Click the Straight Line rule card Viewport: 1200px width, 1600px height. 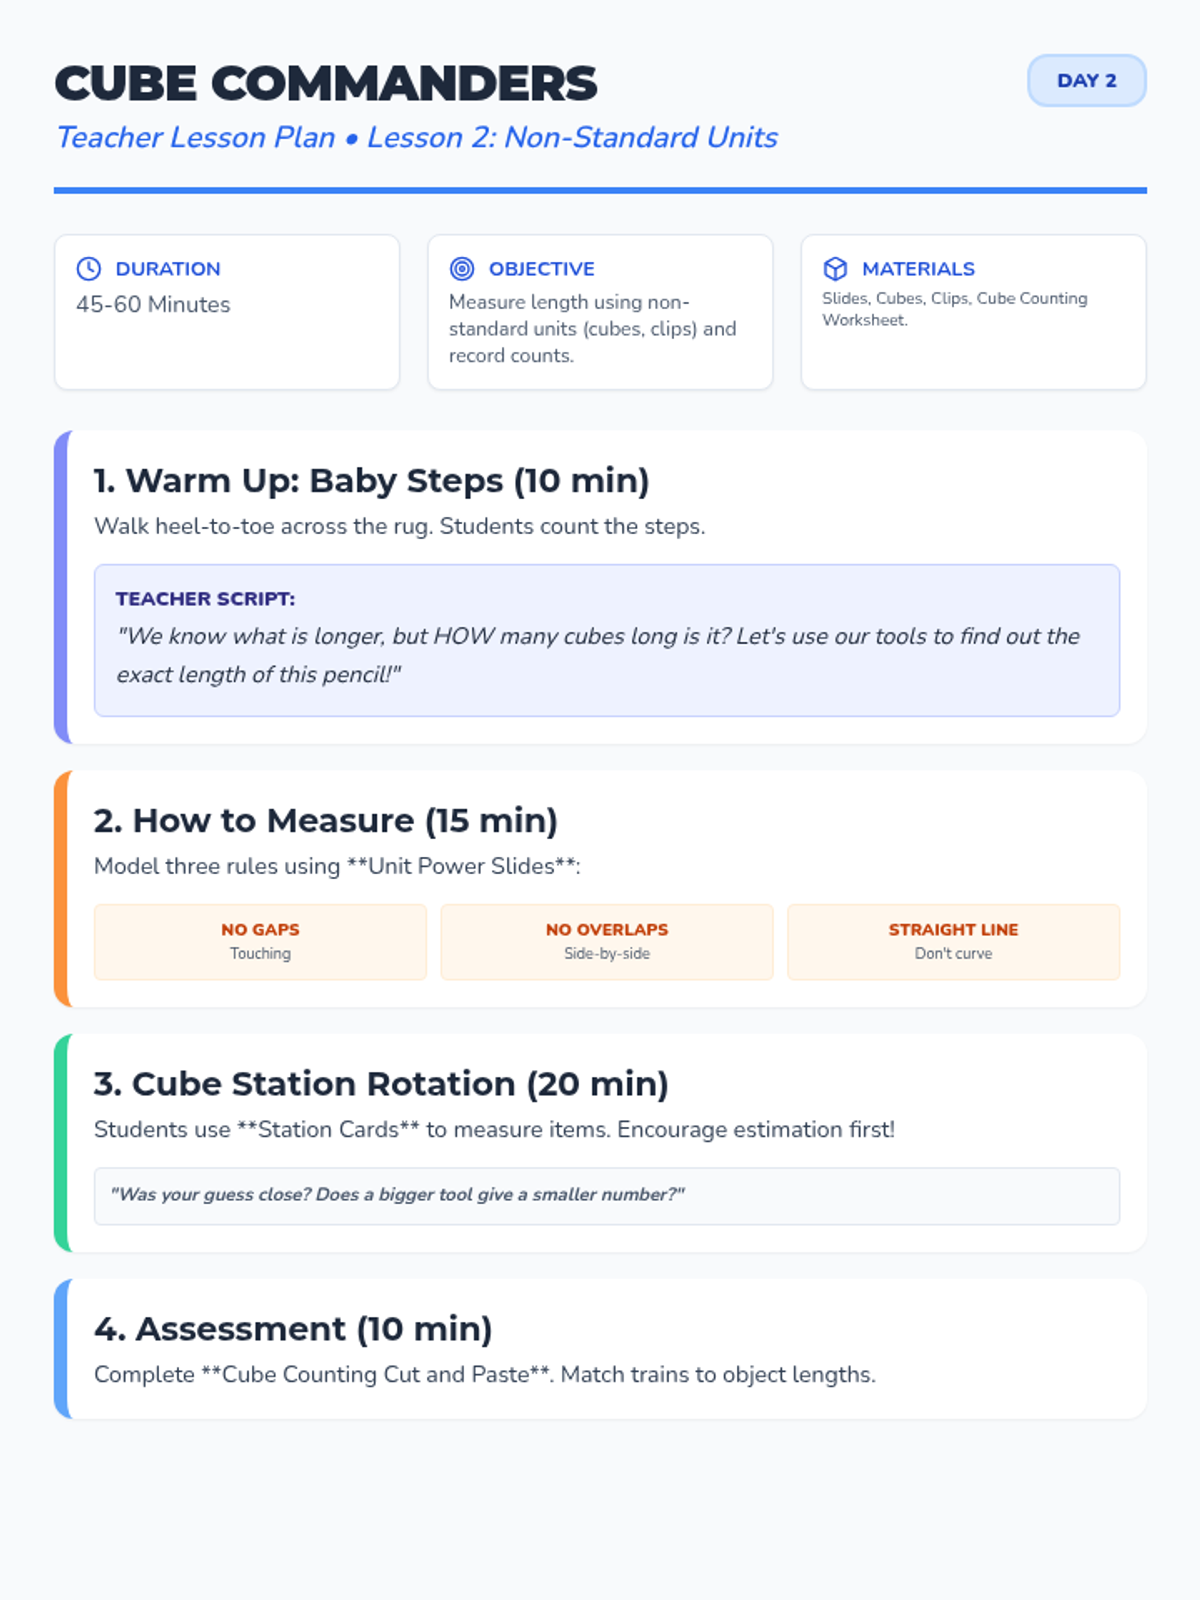(953, 941)
